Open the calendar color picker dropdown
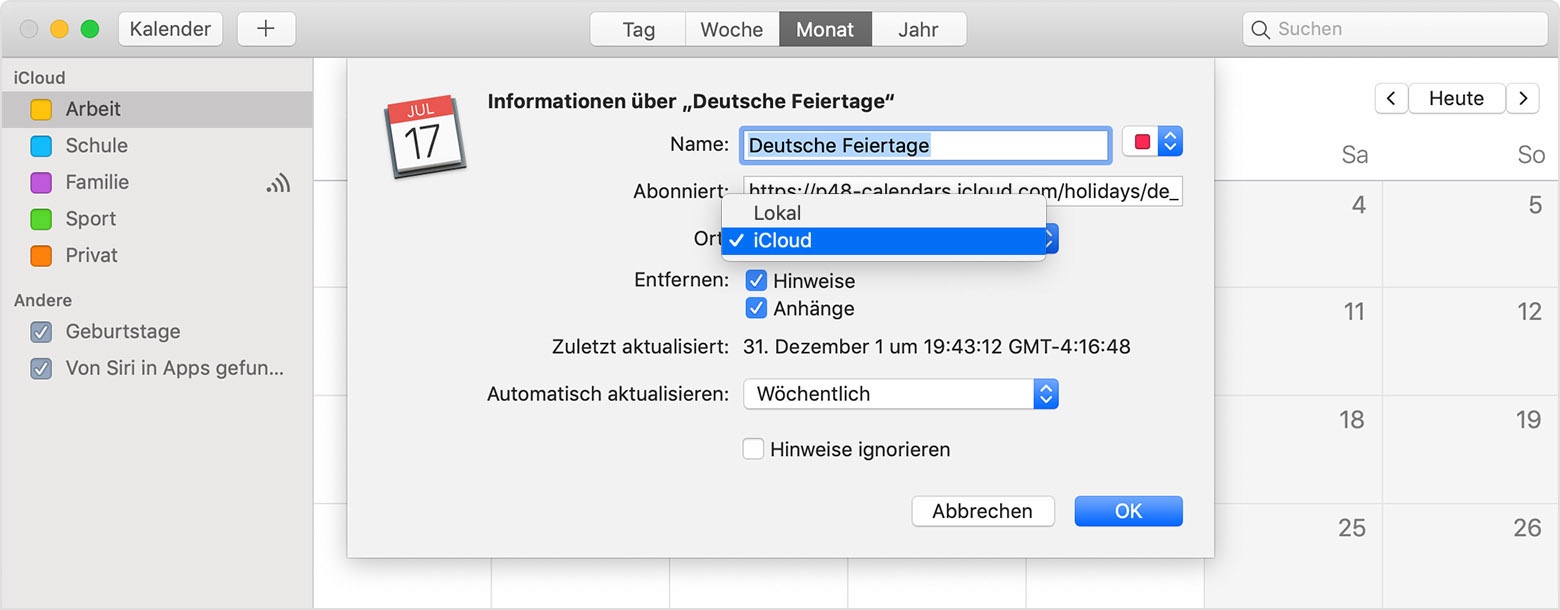This screenshot has width=1560, height=610. point(1152,142)
